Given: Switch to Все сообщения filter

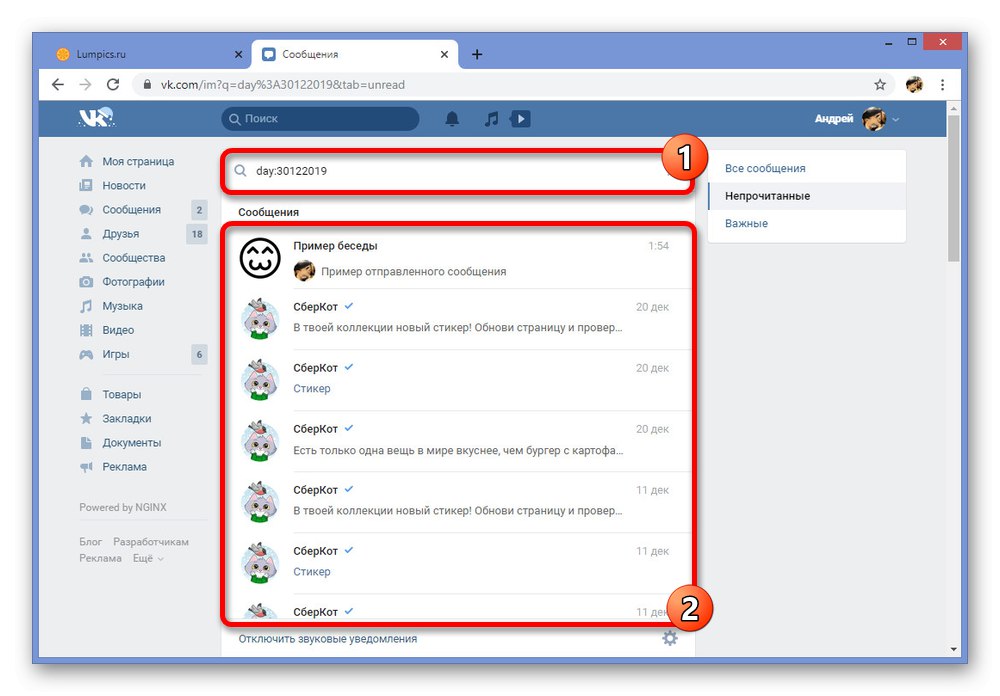Looking at the screenshot, I should 807,168.
